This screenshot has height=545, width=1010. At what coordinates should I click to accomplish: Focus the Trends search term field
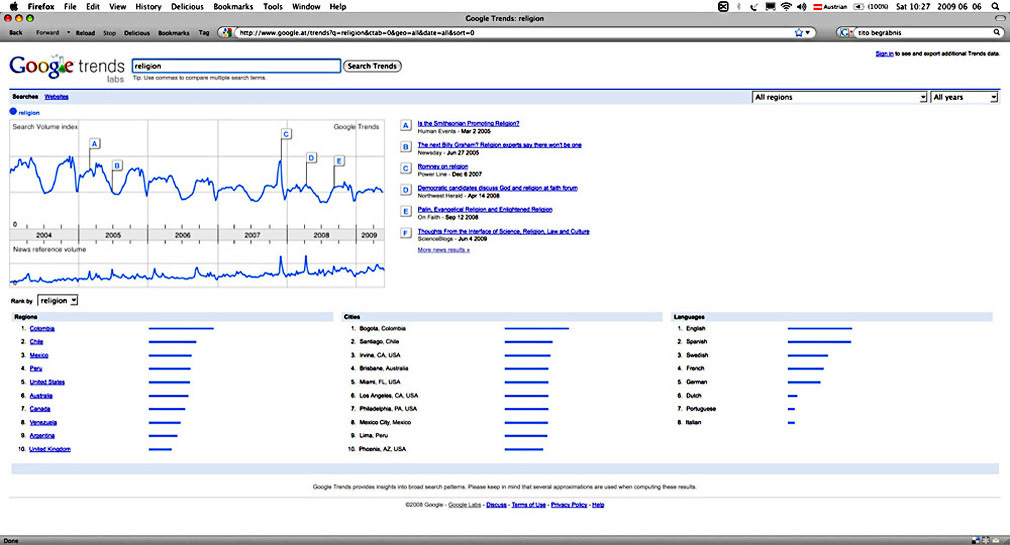tap(236, 66)
